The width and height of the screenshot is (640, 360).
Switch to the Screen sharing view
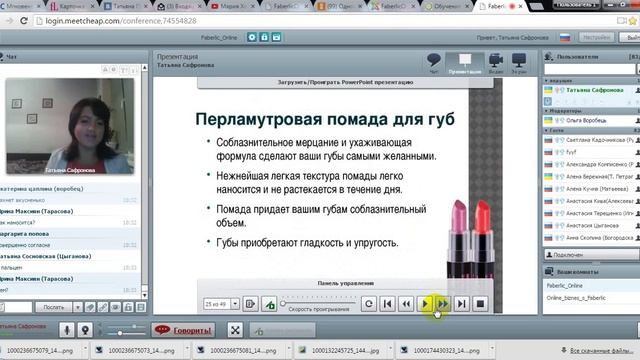[519, 63]
